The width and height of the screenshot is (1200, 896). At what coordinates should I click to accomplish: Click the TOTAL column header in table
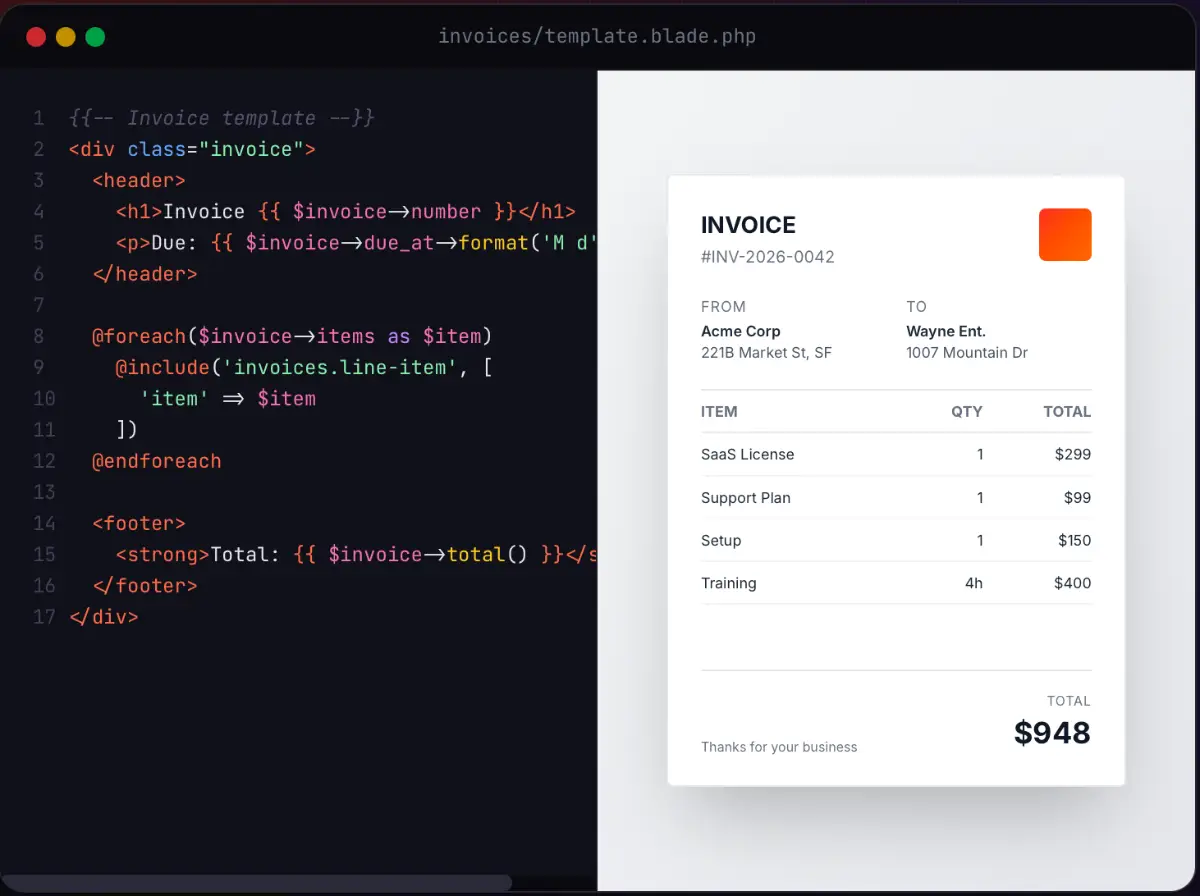coord(1067,411)
